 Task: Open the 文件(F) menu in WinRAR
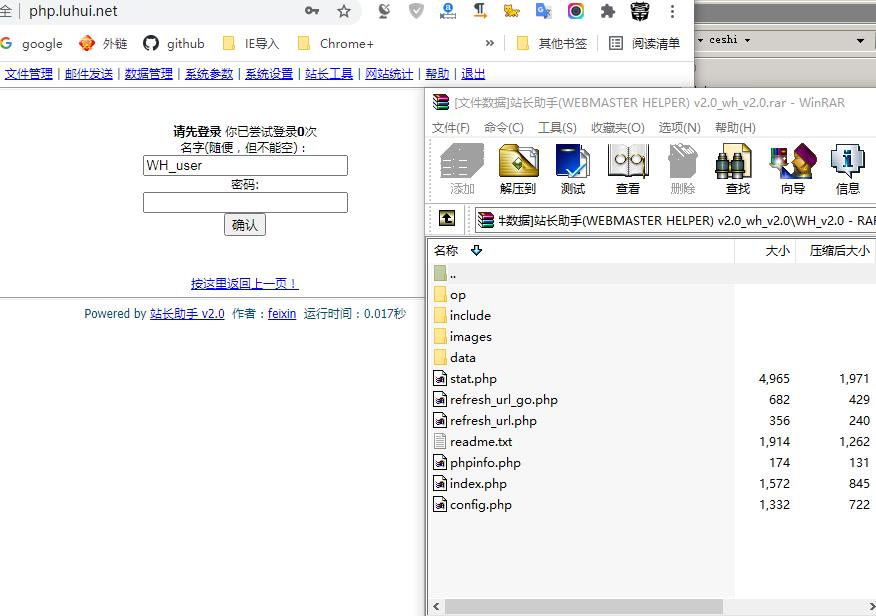(x=451, y=127)
